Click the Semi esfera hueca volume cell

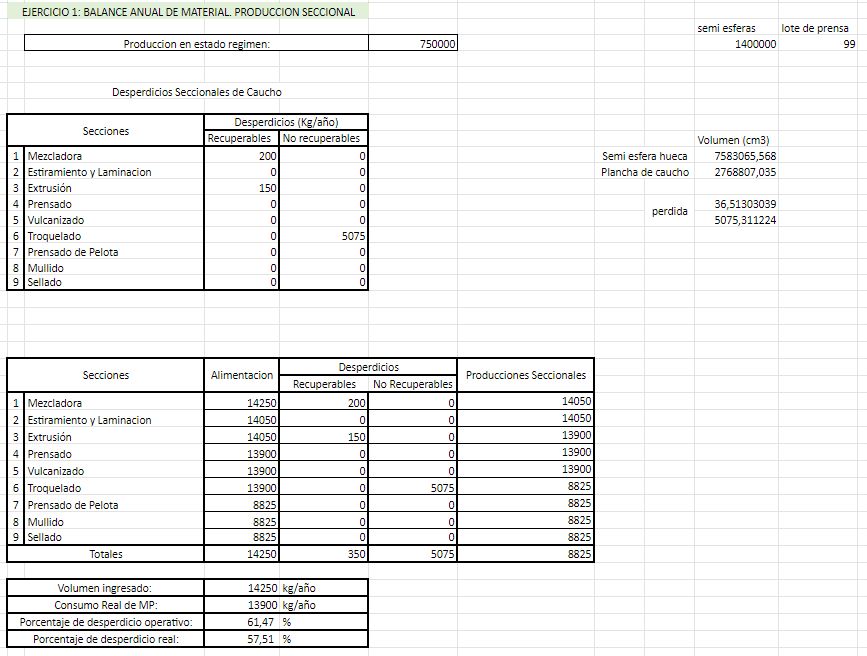point(736,156)
